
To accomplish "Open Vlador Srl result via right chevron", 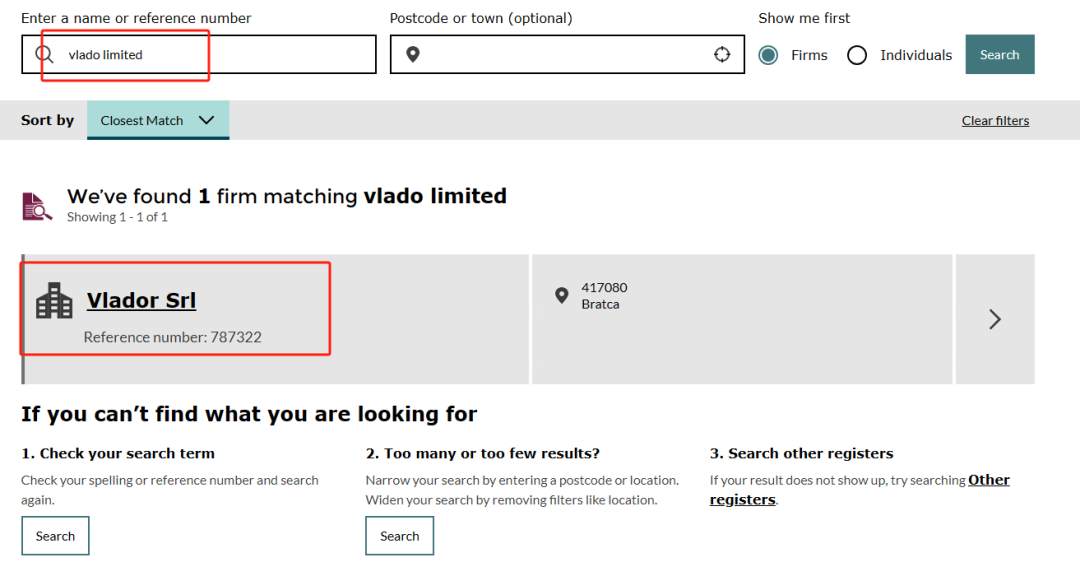I will pos(994,319).
